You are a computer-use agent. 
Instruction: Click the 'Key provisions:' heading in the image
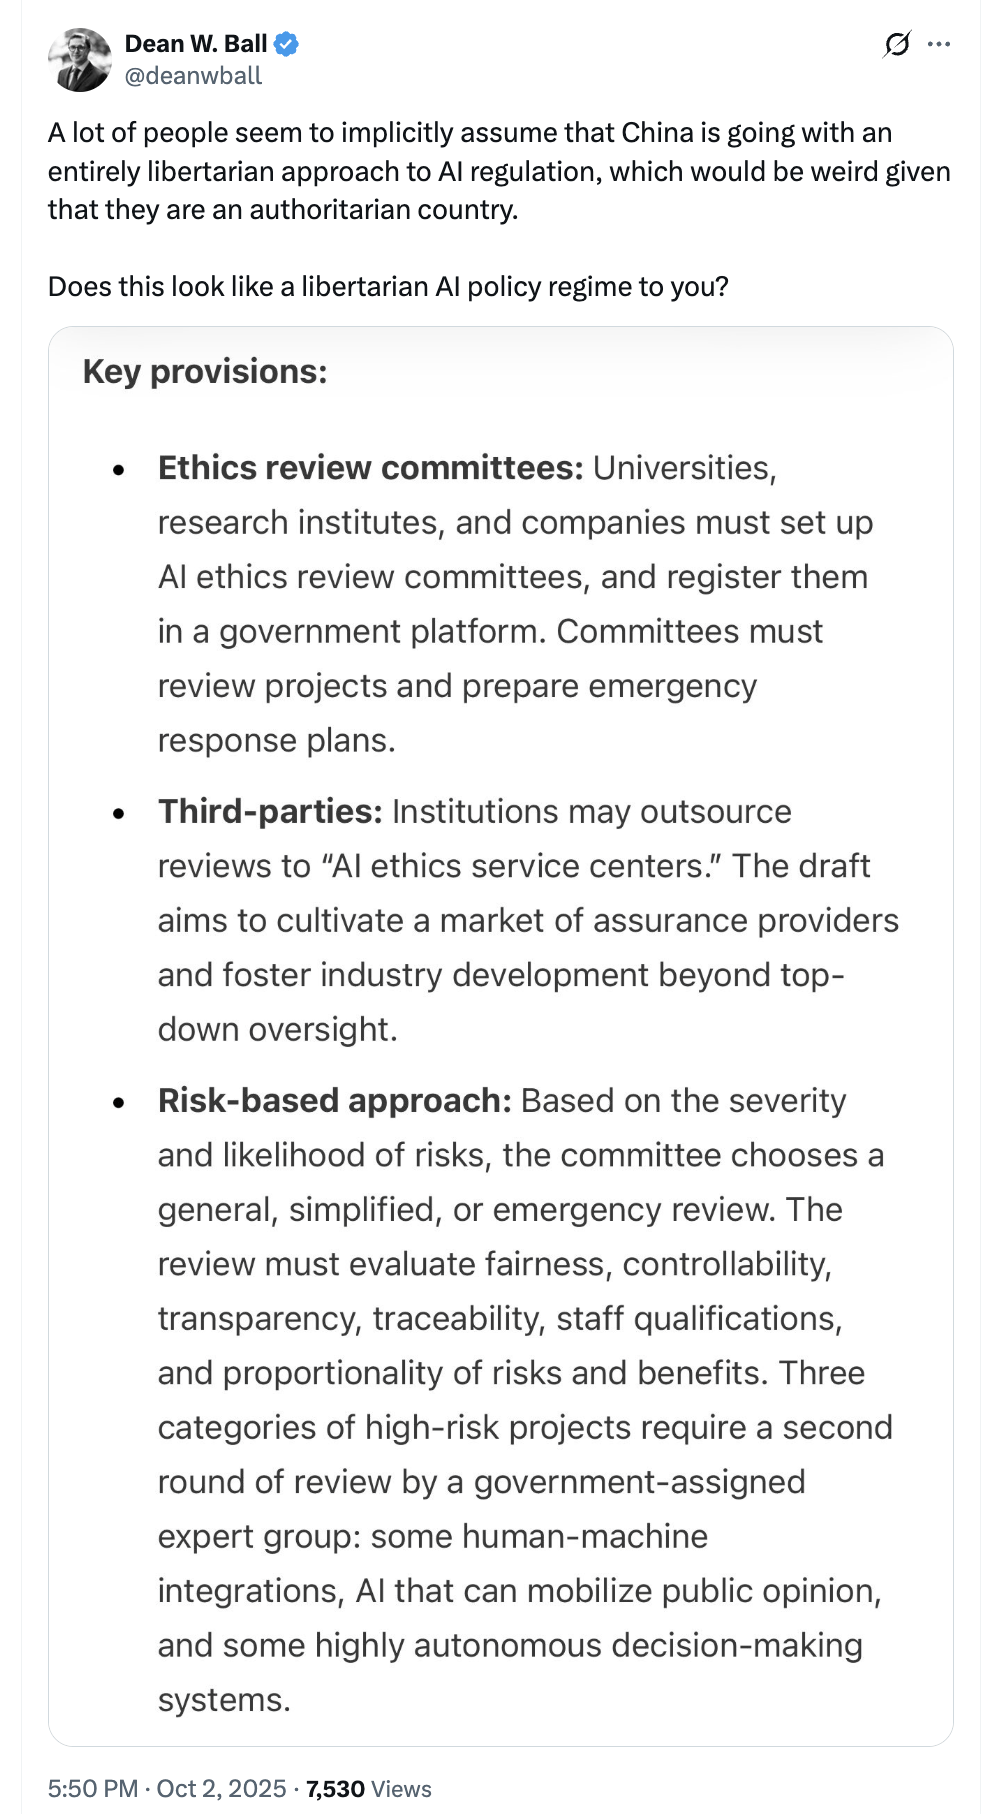tap(205, 371)
